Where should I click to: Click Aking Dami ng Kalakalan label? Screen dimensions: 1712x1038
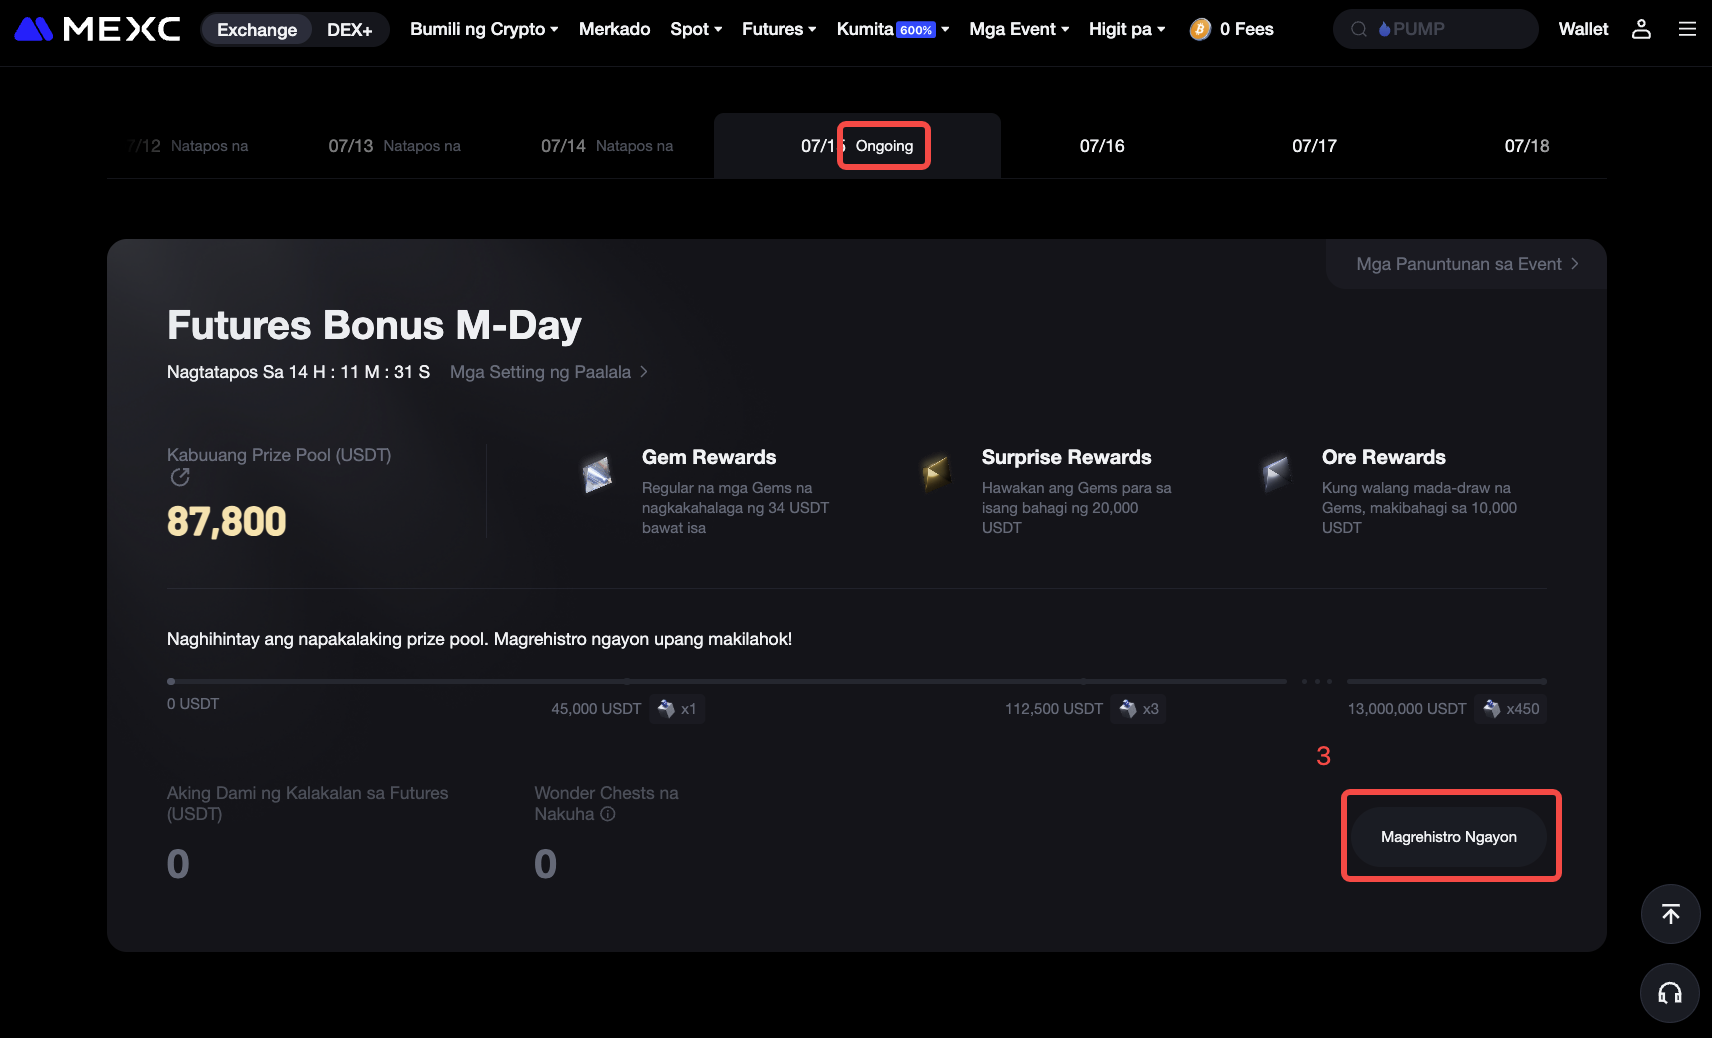[x=307, y=803]
